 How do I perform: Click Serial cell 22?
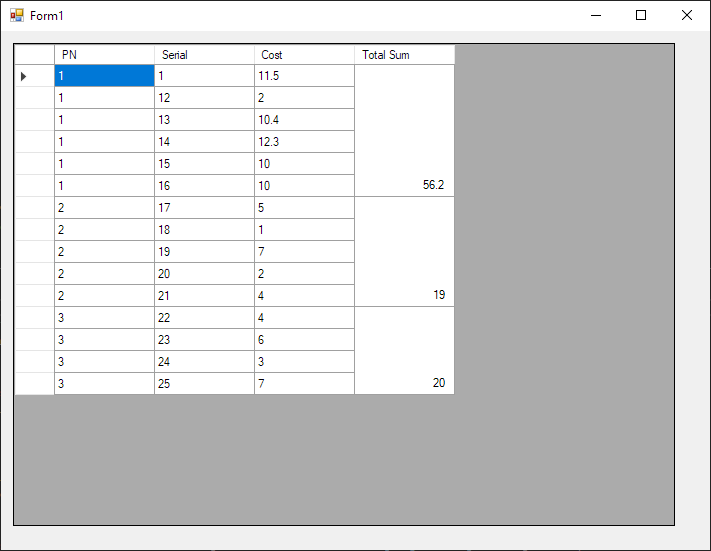pos(205,317)
